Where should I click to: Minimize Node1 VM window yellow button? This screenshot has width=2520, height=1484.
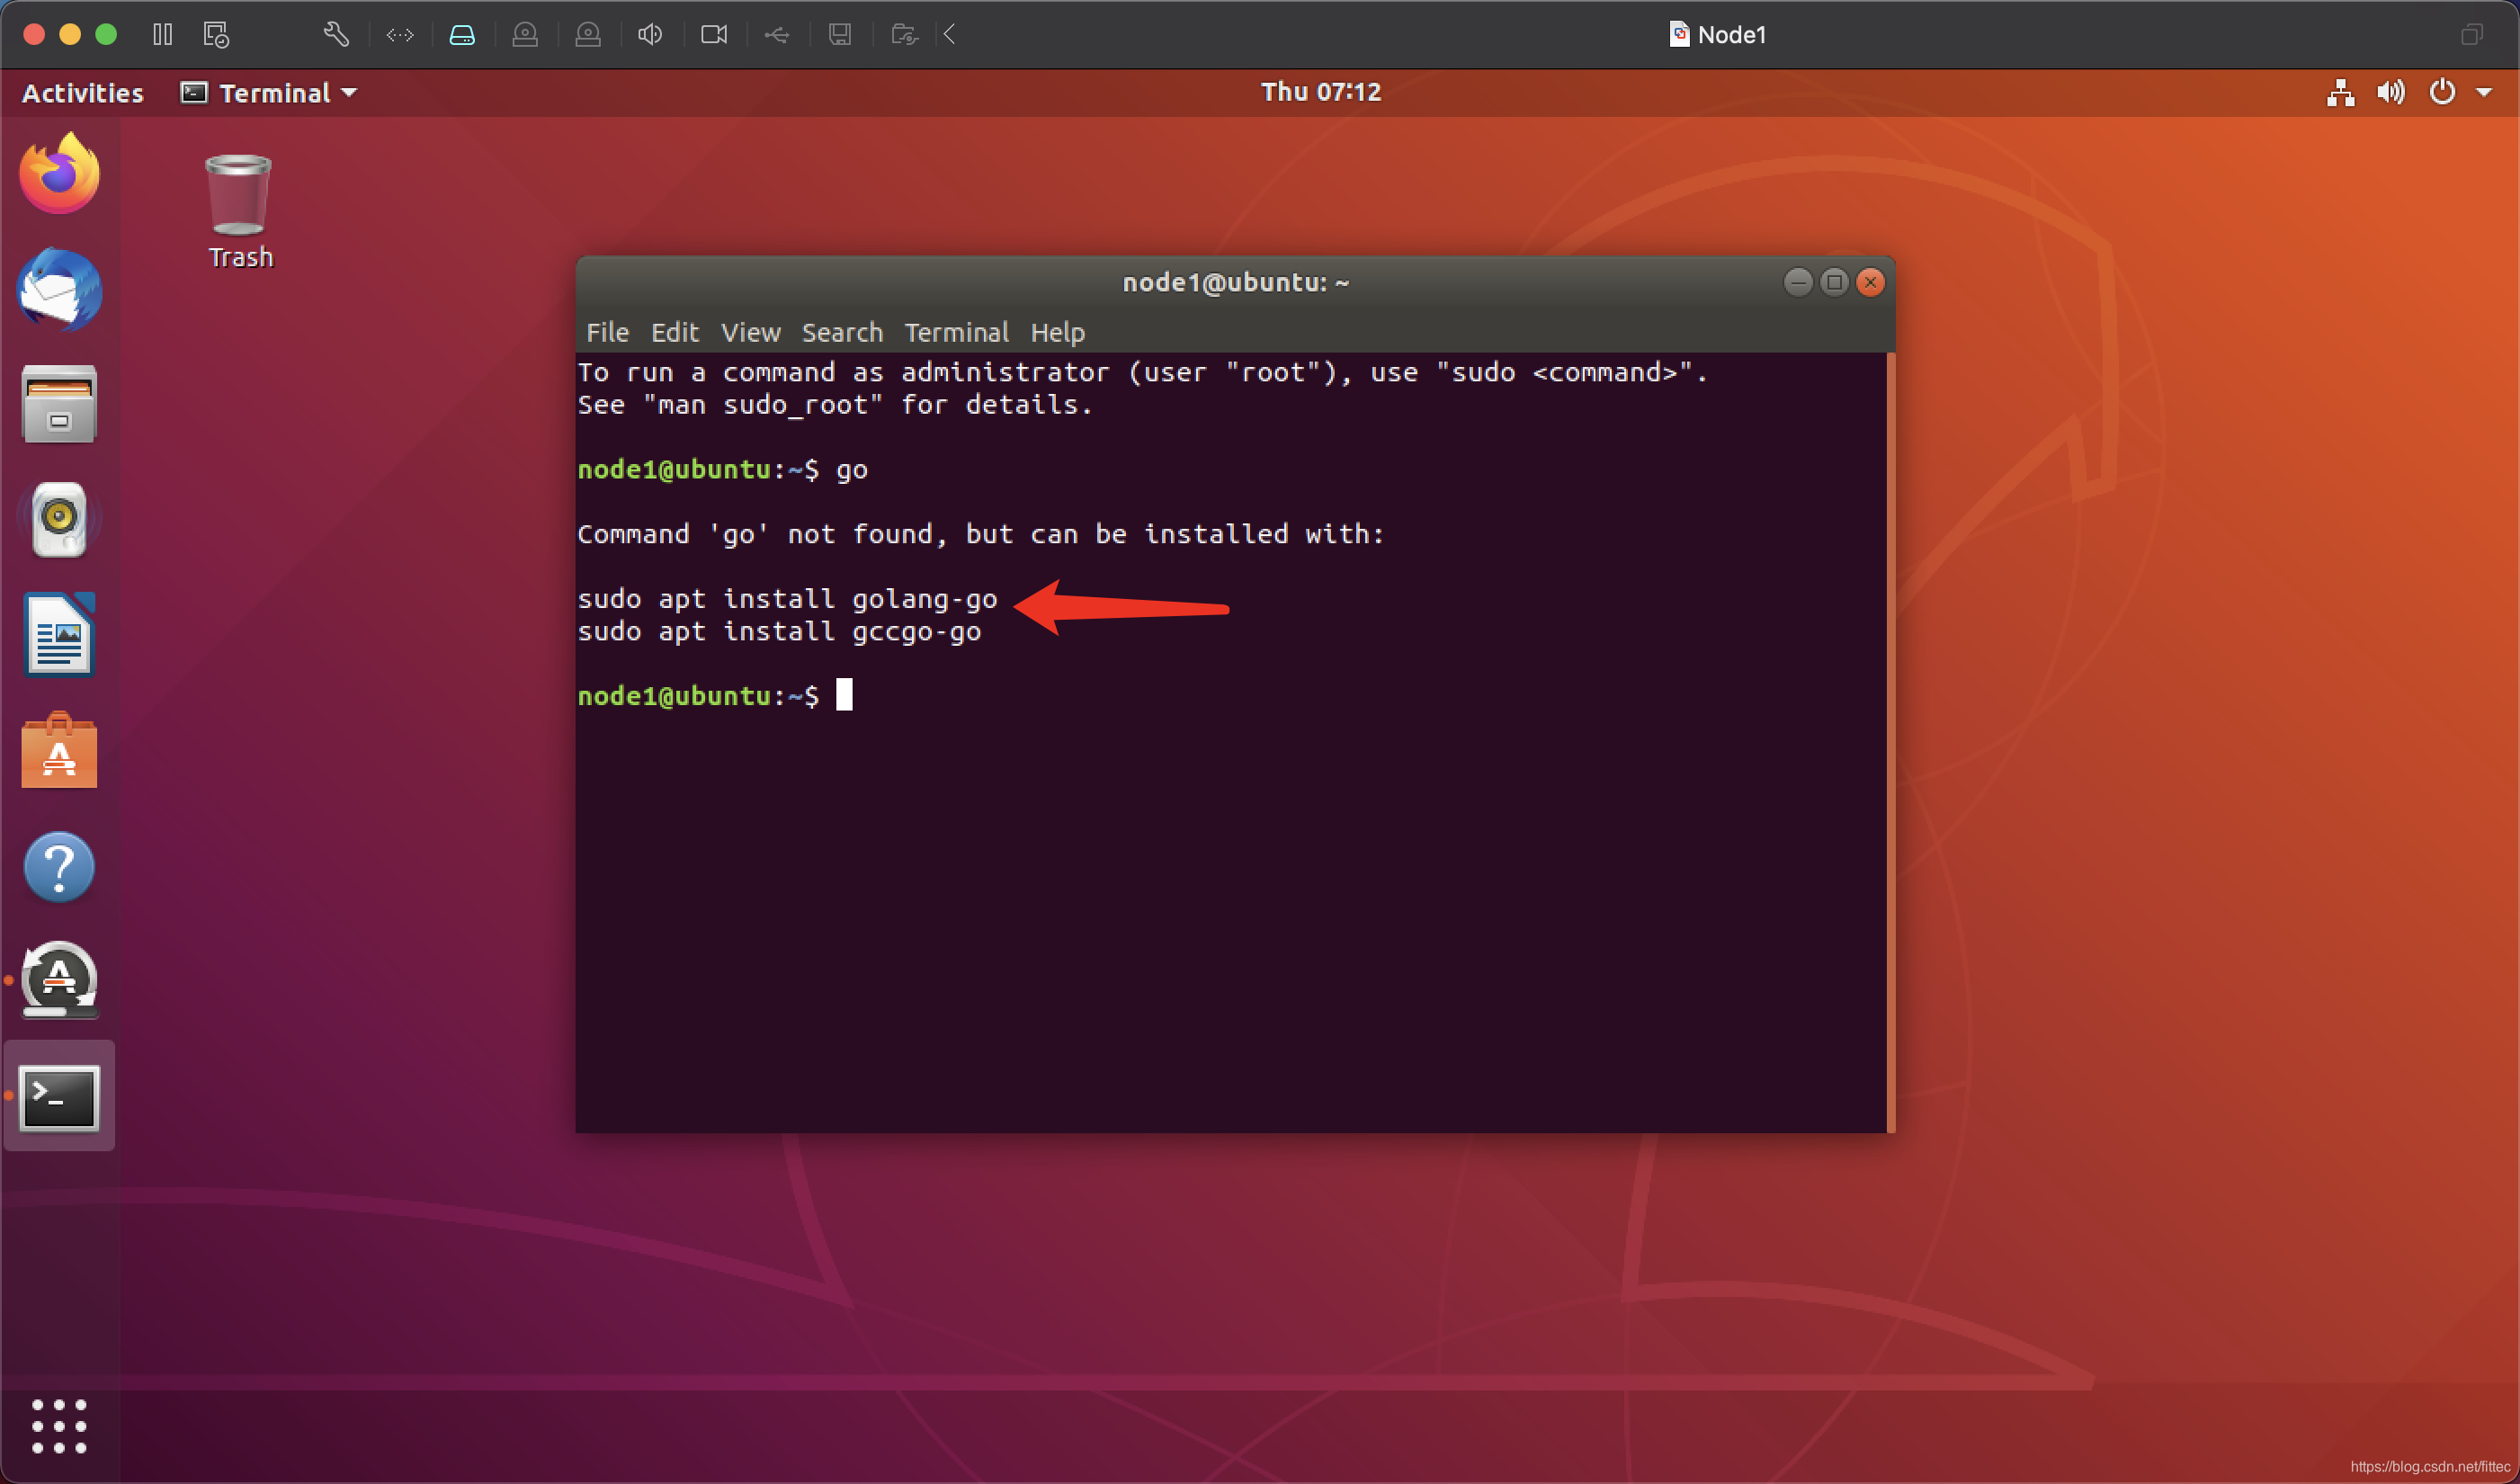click(x=70, y=35)
